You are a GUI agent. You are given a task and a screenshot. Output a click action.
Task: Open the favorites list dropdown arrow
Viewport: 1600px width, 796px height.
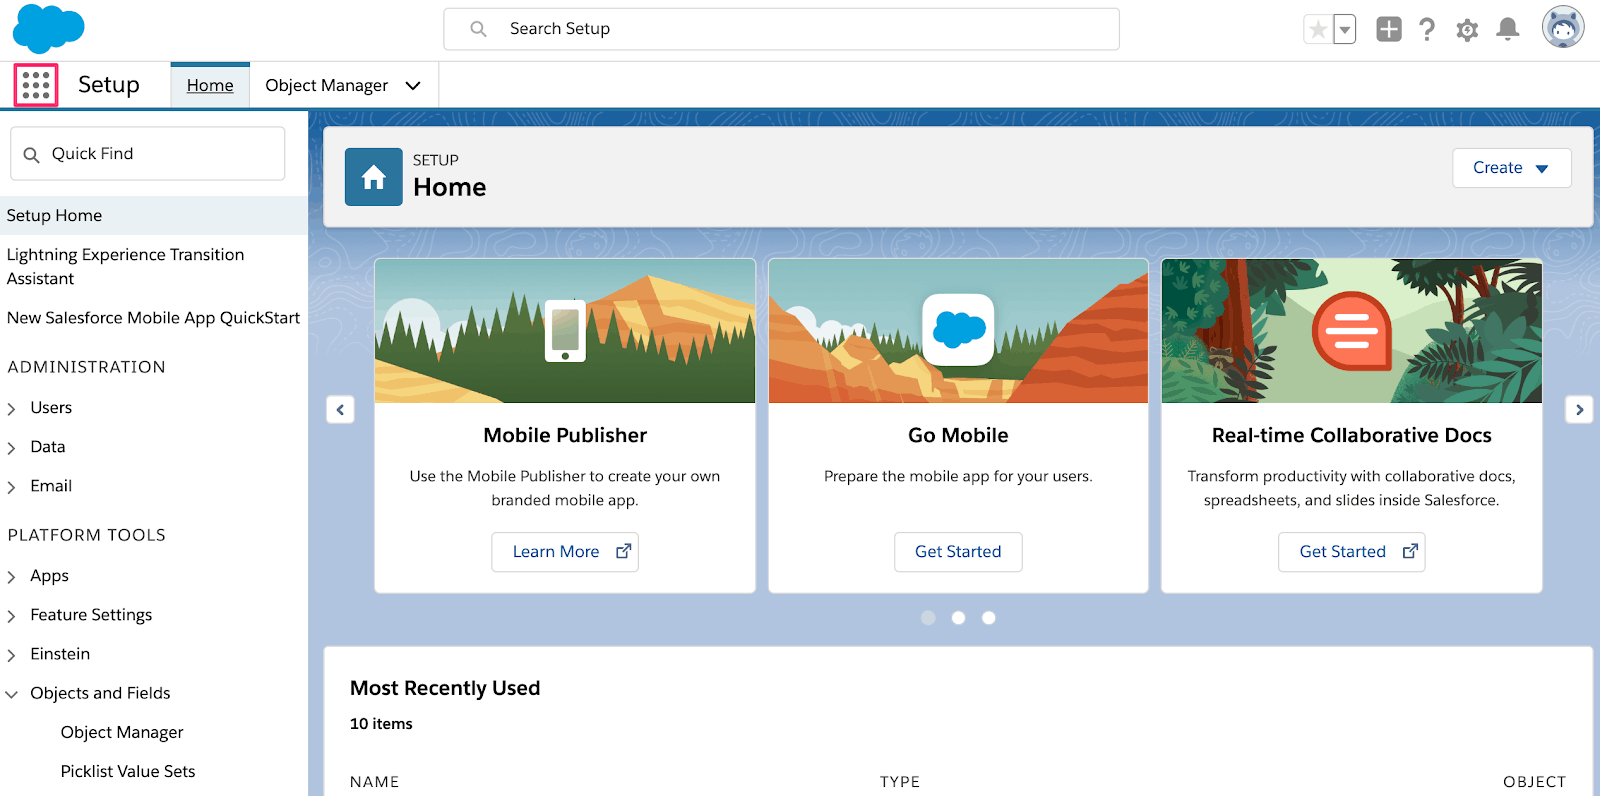click(x=1345, y=30)
